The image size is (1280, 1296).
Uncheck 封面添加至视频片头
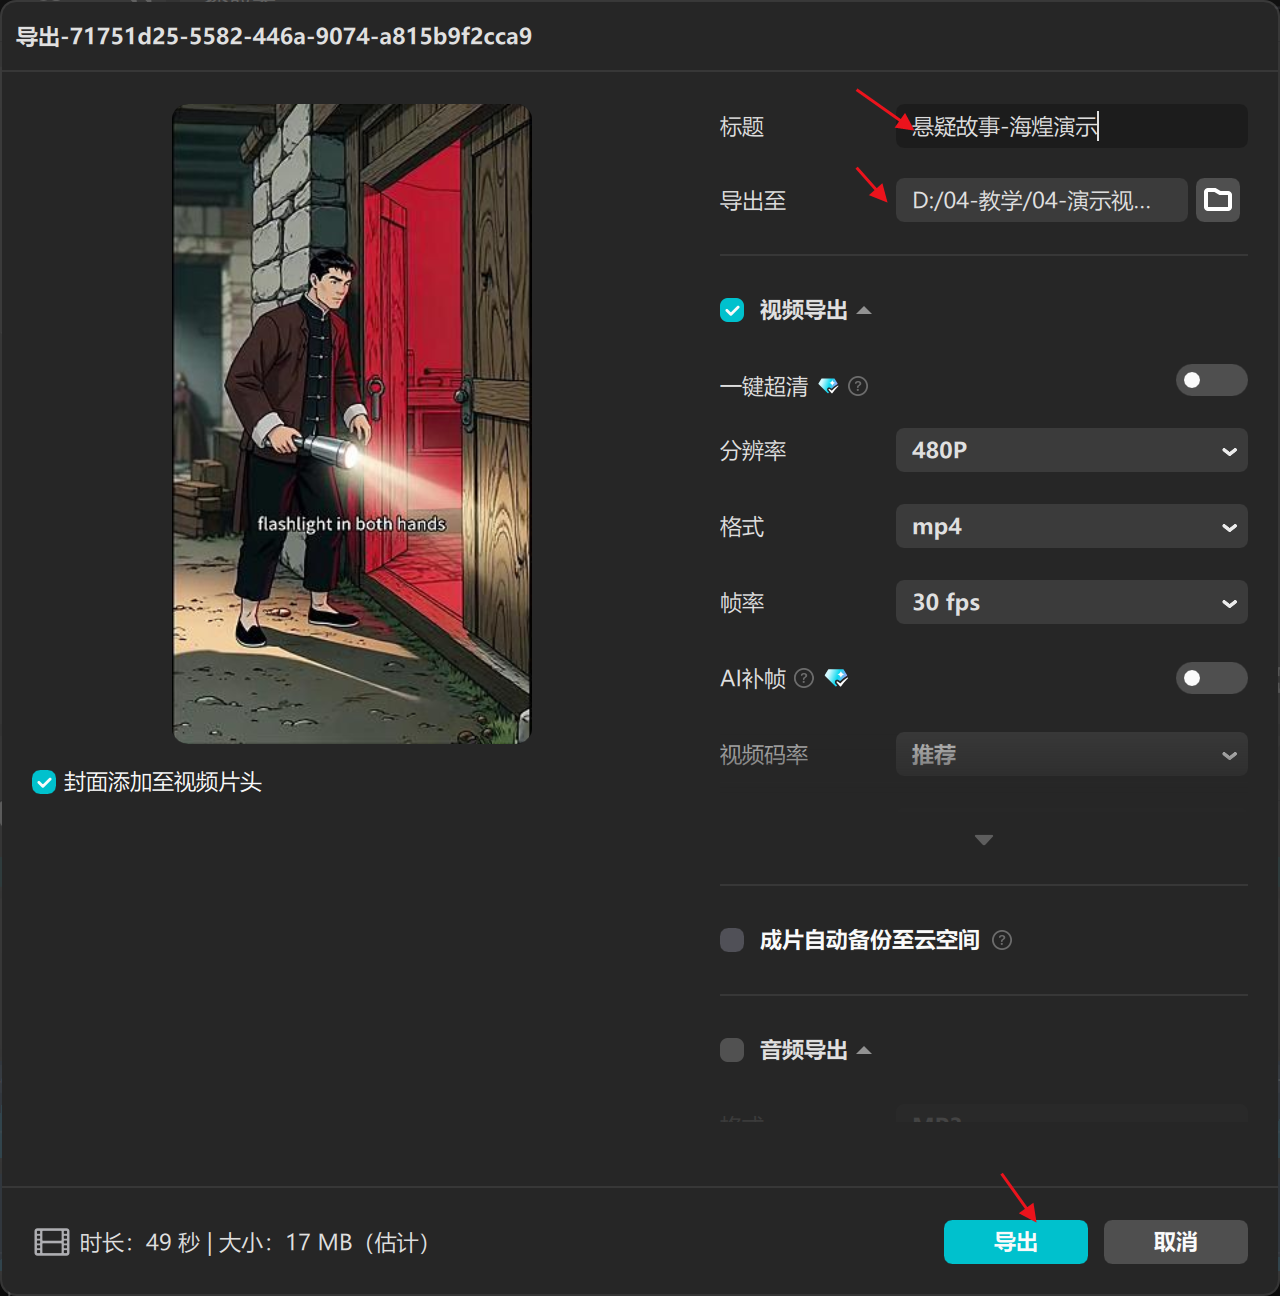pyautogui.click(x=43, y=782)
